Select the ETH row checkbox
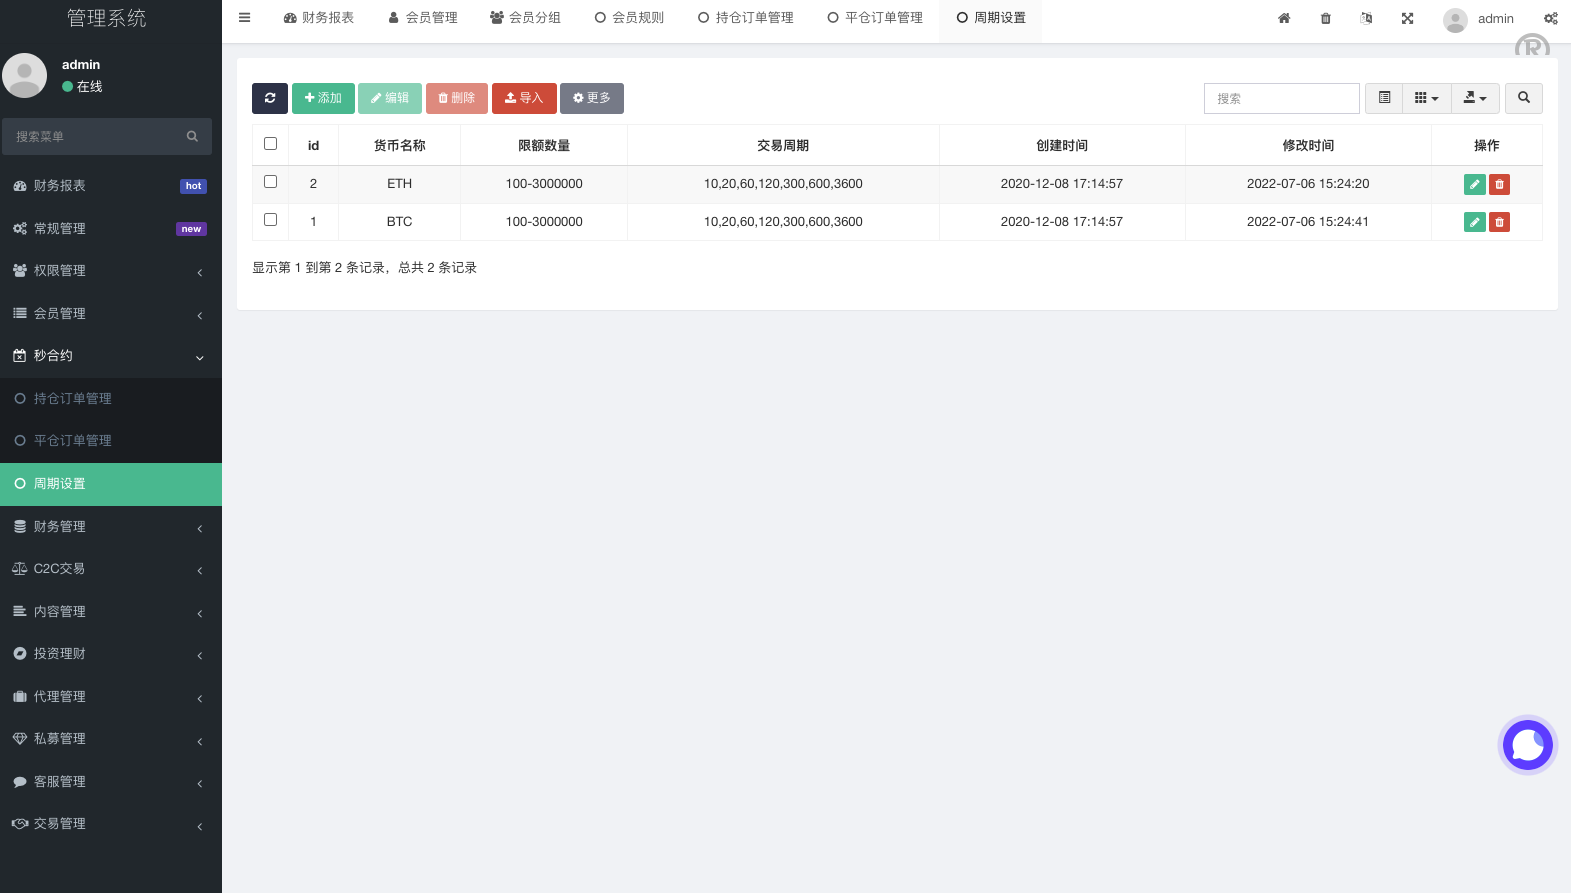The width and height of the screenshot is (1571, 893). pos(270,182)
